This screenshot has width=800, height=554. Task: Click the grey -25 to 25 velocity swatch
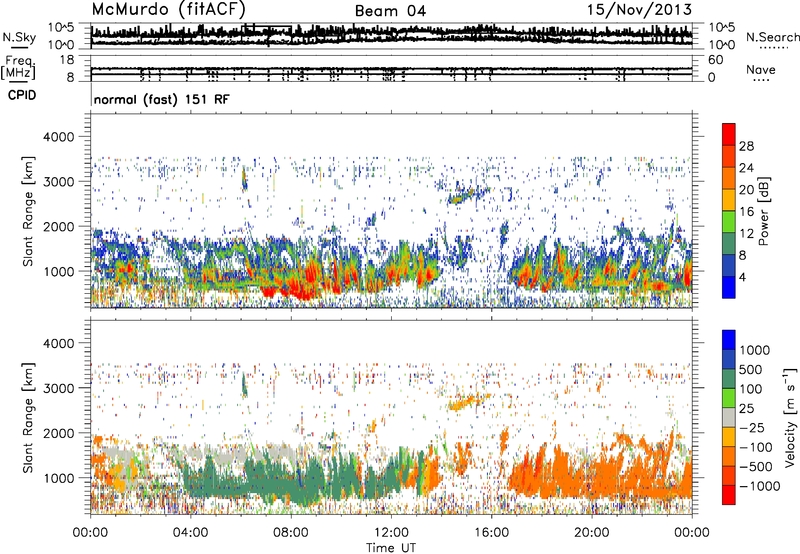(729, 417)
